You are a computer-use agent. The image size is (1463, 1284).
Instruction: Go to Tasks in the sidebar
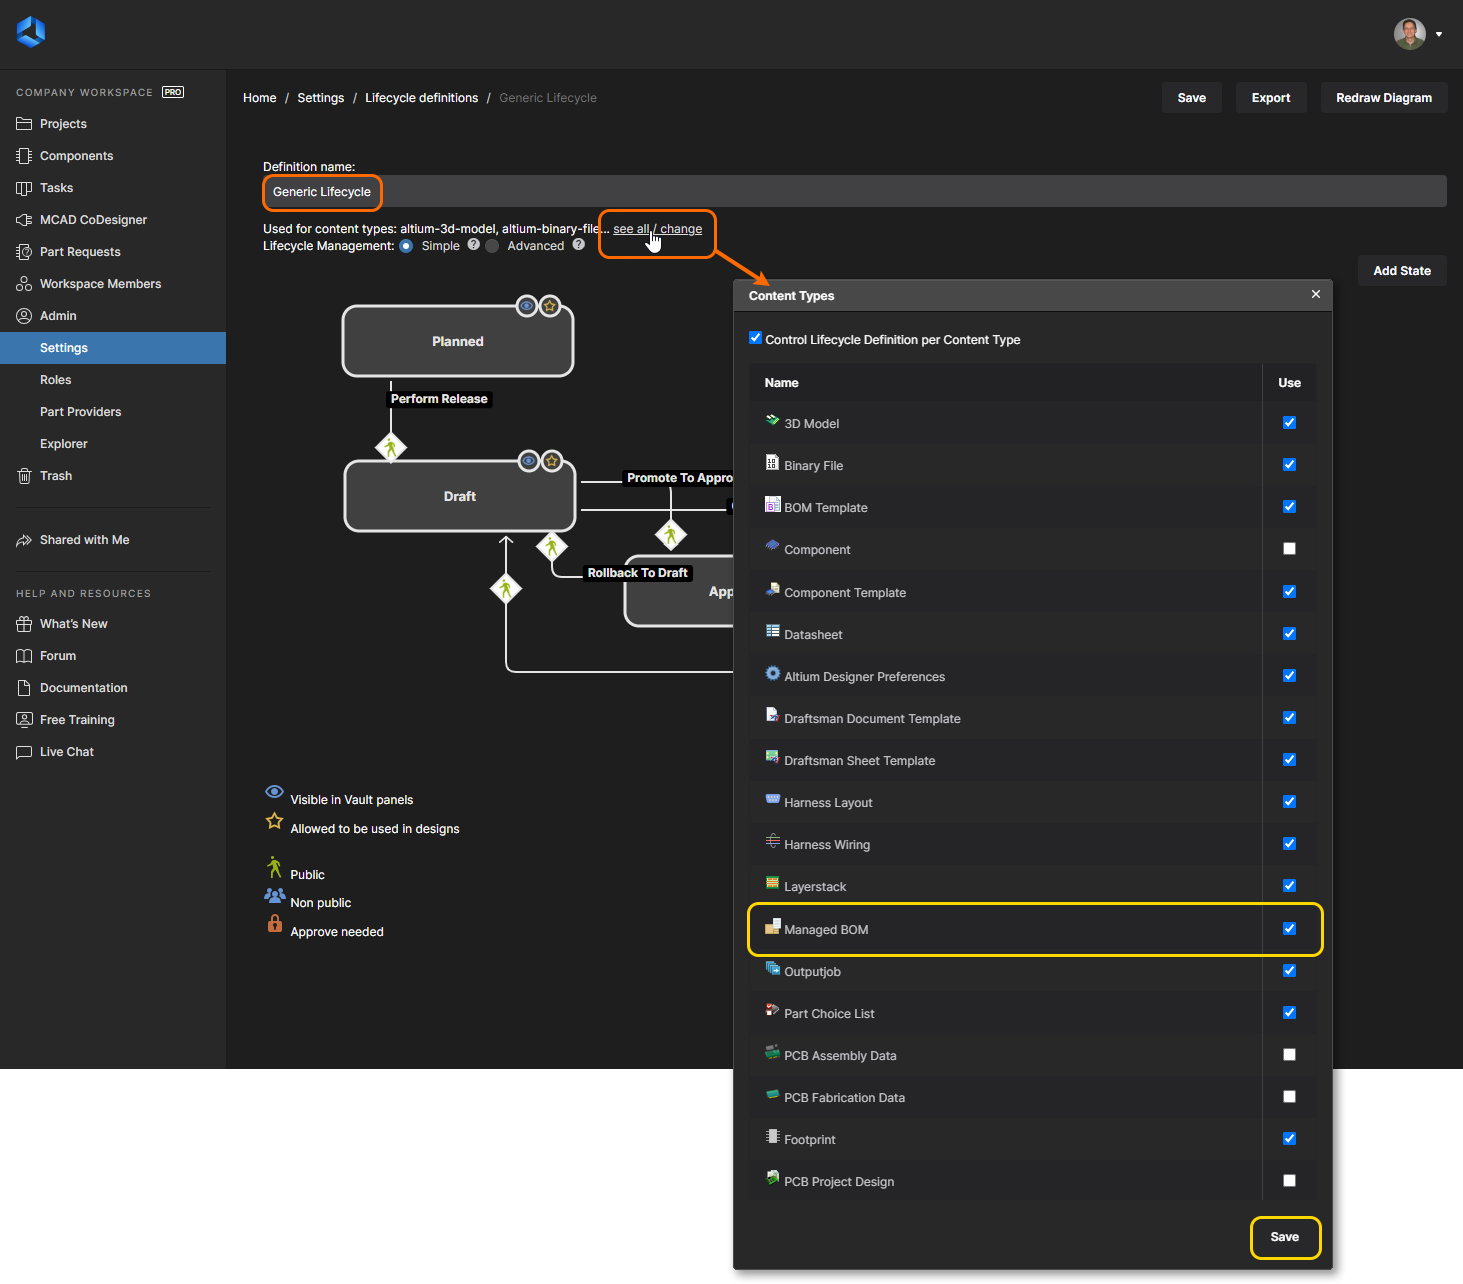56,188
